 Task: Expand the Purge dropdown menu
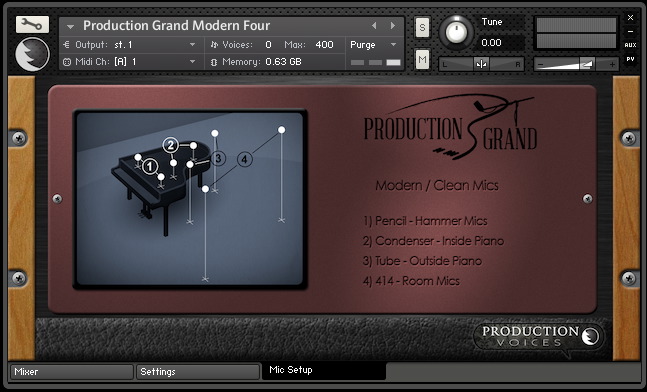coord(373,45)
